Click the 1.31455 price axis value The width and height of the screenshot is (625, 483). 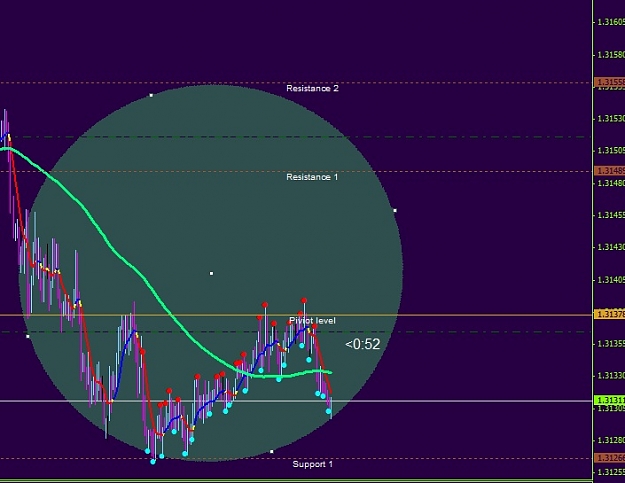coord(611,215)
